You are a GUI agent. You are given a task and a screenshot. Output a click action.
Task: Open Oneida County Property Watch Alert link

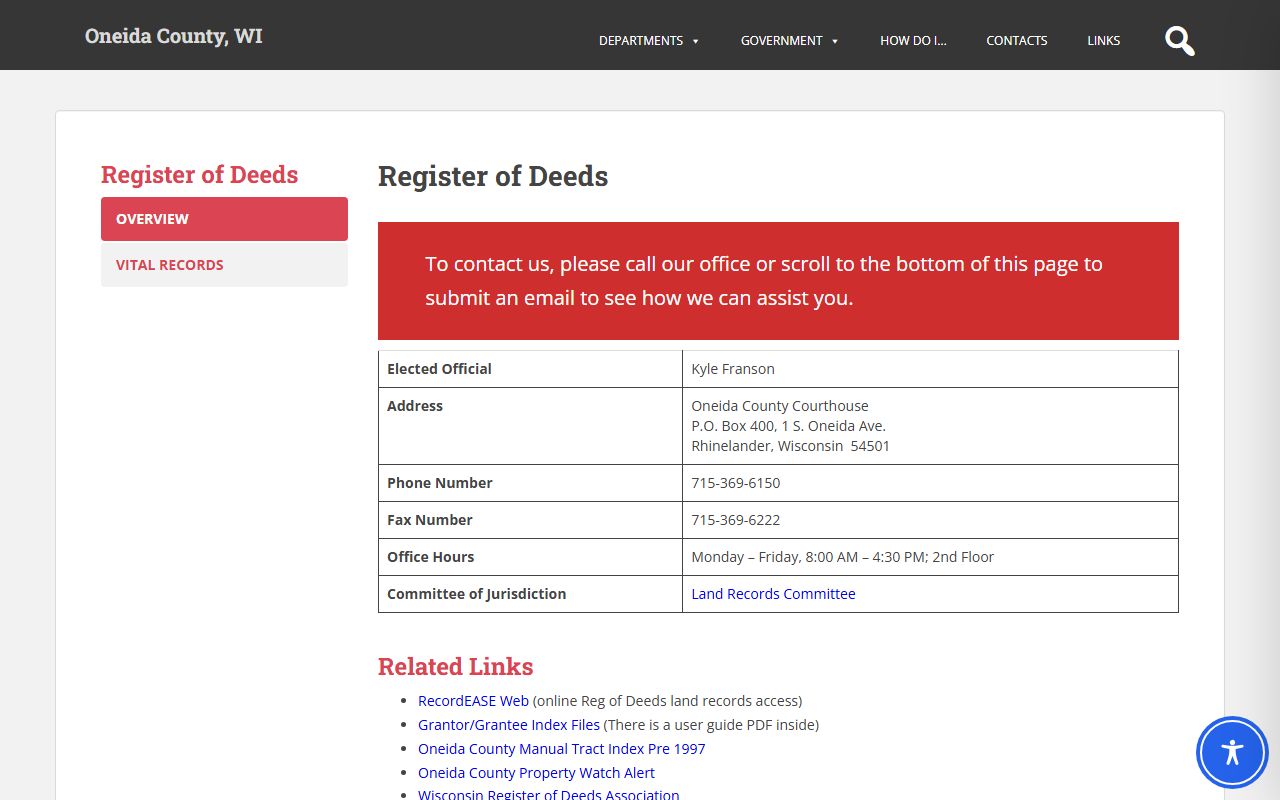pos(536,773)
